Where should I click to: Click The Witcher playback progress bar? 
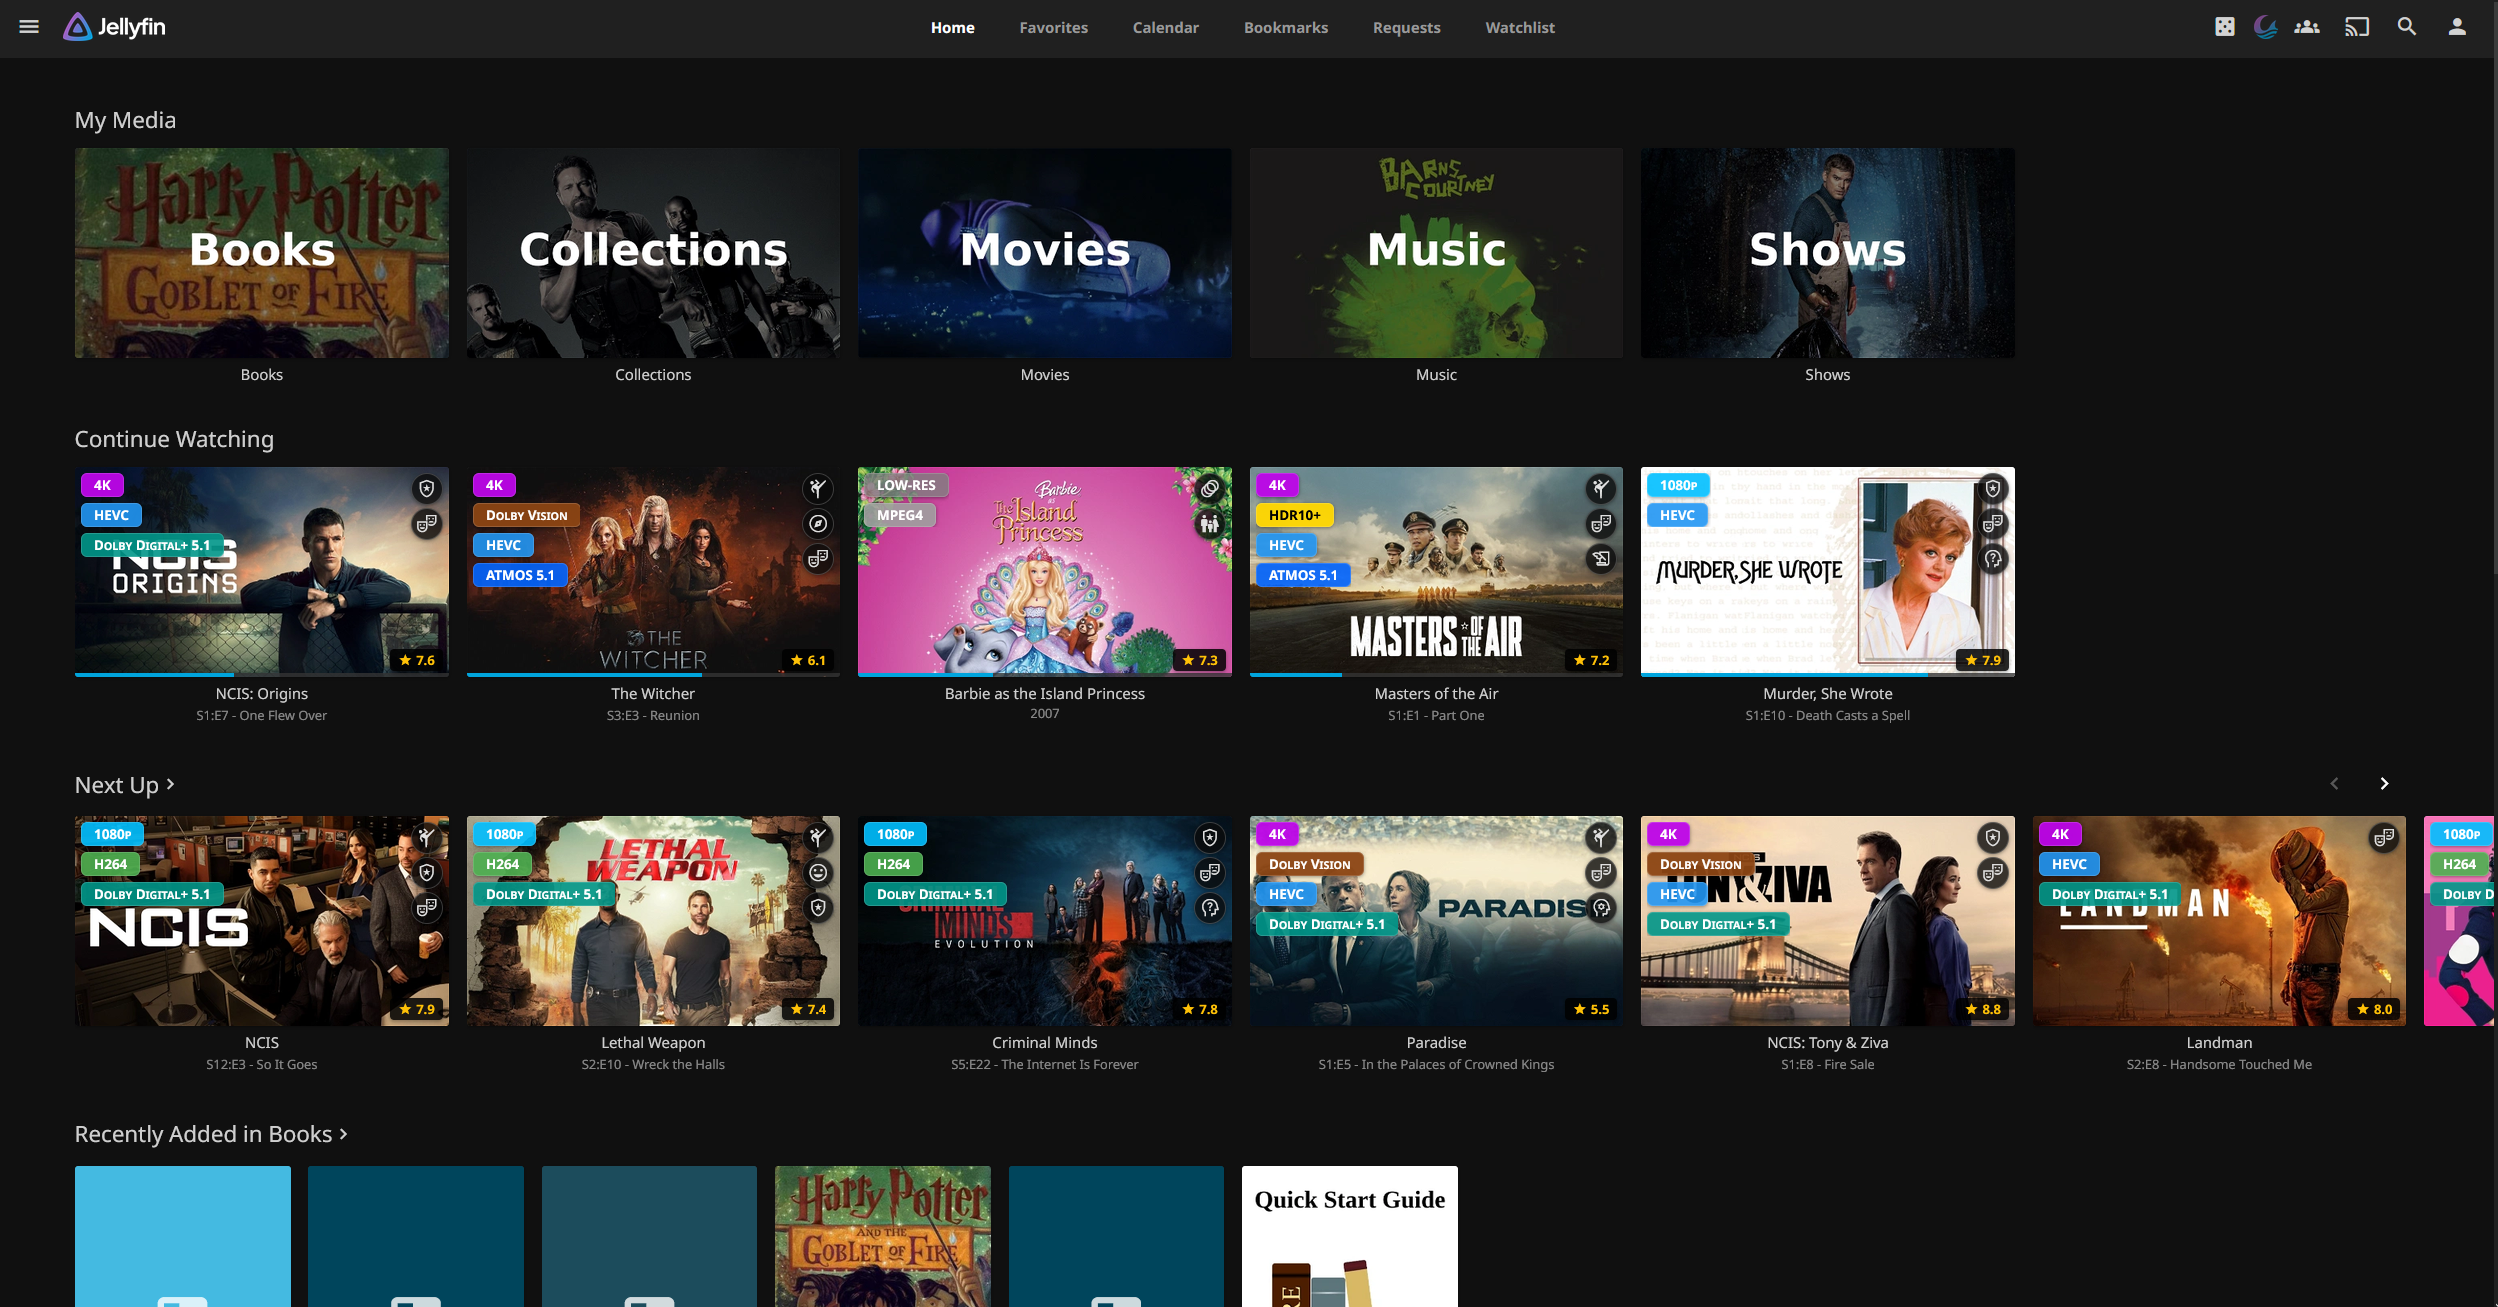click(653, 675)
